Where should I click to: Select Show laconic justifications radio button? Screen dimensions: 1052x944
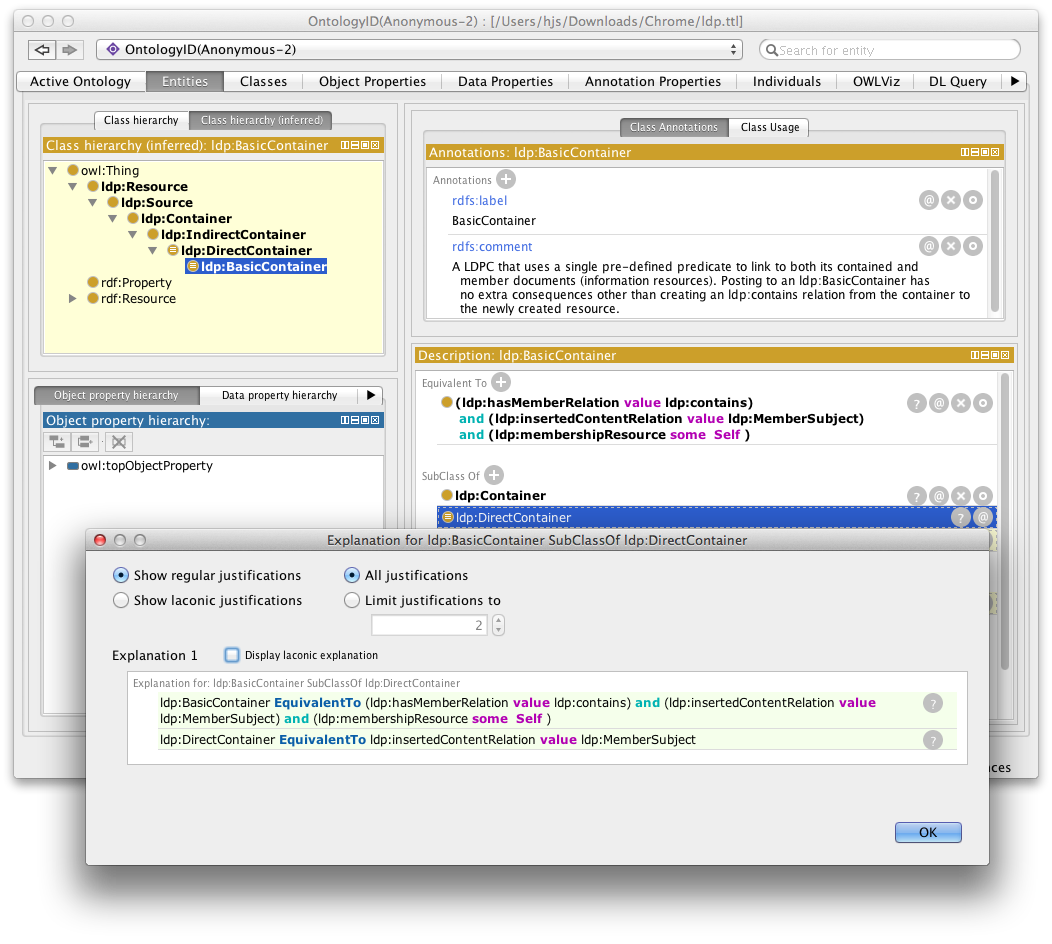pos(121,601)
